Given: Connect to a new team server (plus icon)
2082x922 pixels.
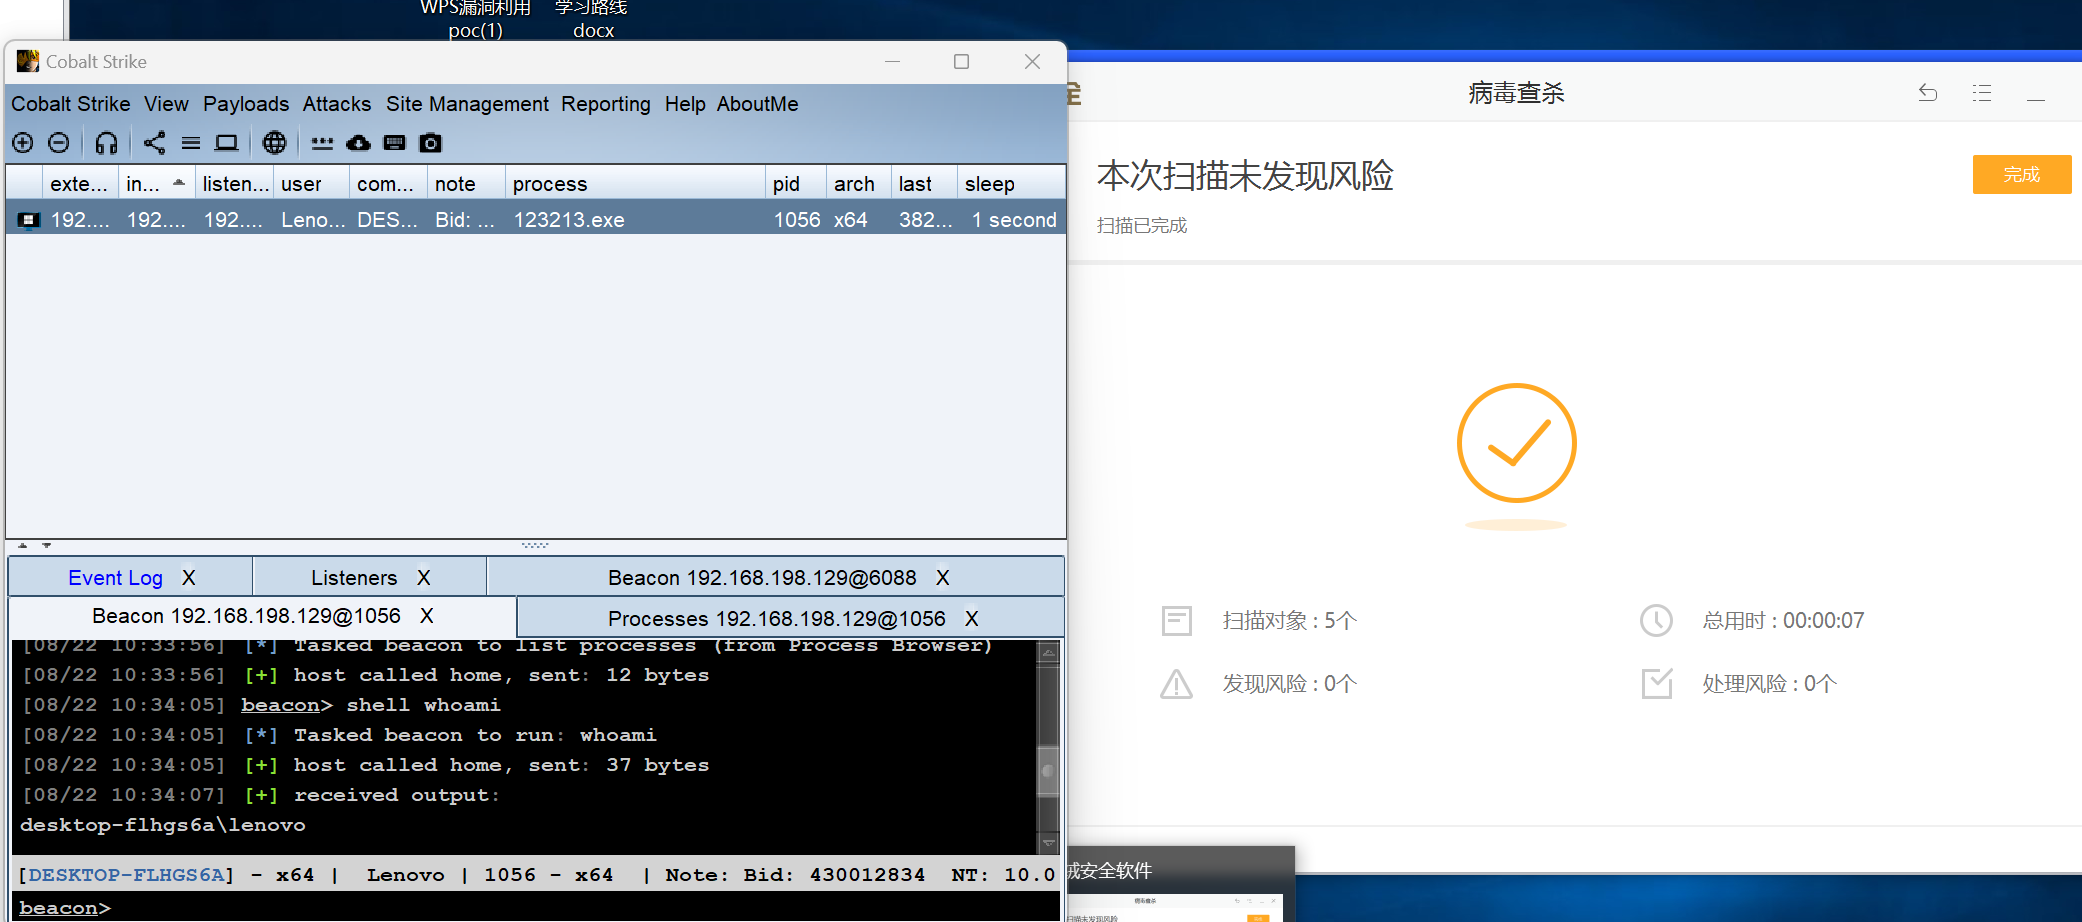Looking at the screenshot, I should pyautogui.click(x=23, y=143).
